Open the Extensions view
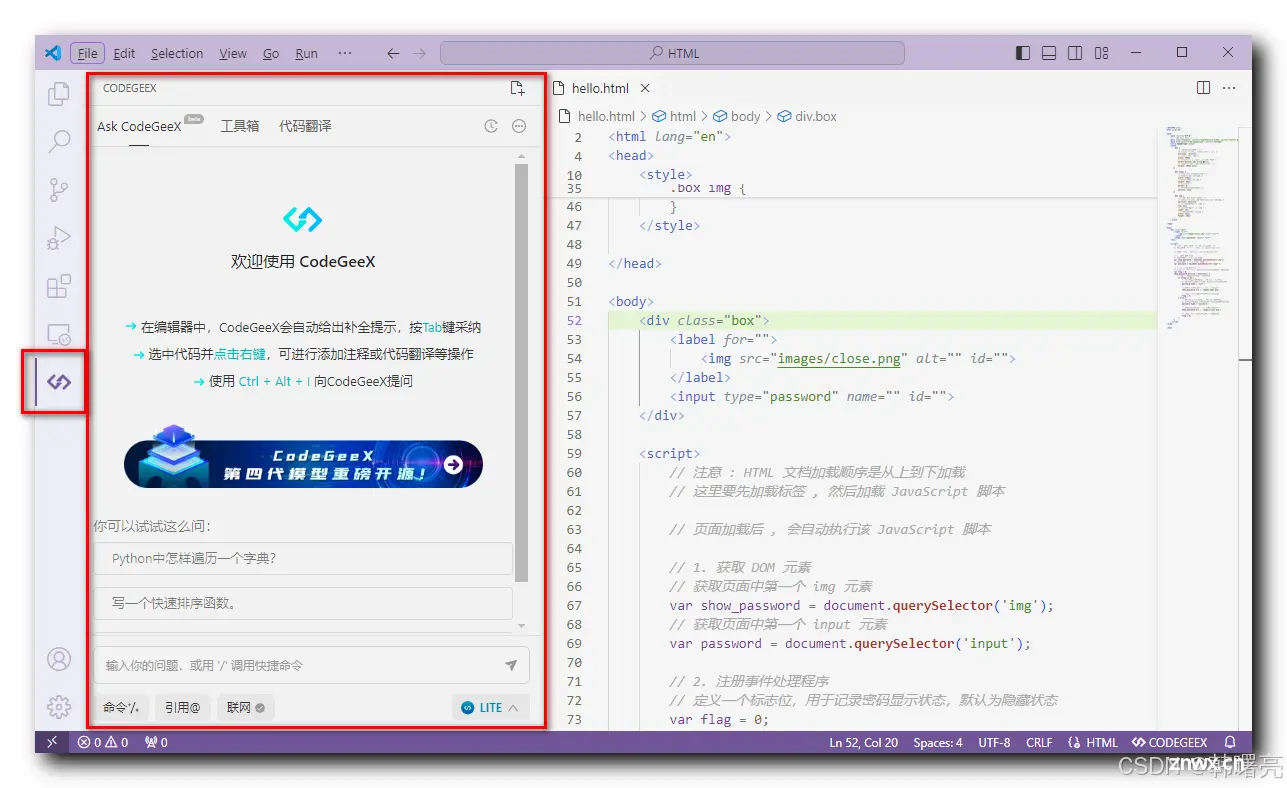Viewport: 1287px width, 788px height. pos(59,286)
